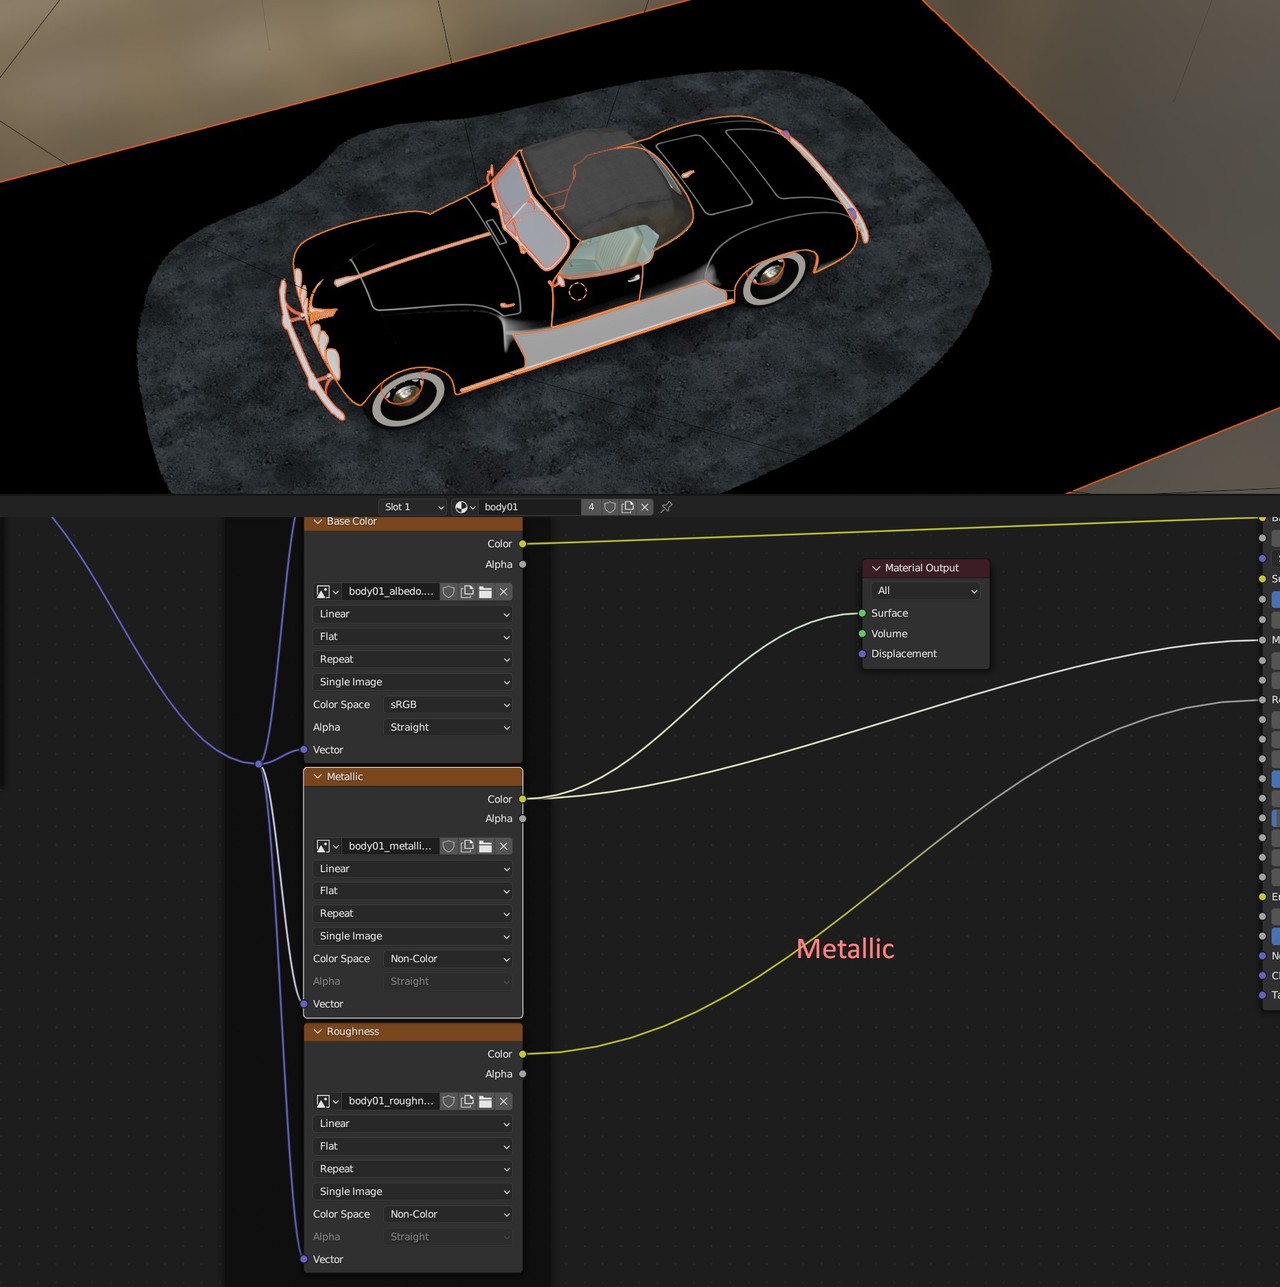
Task: Open Repeat extension dropdown in Base Color node
Action: [x=413, y=660]
